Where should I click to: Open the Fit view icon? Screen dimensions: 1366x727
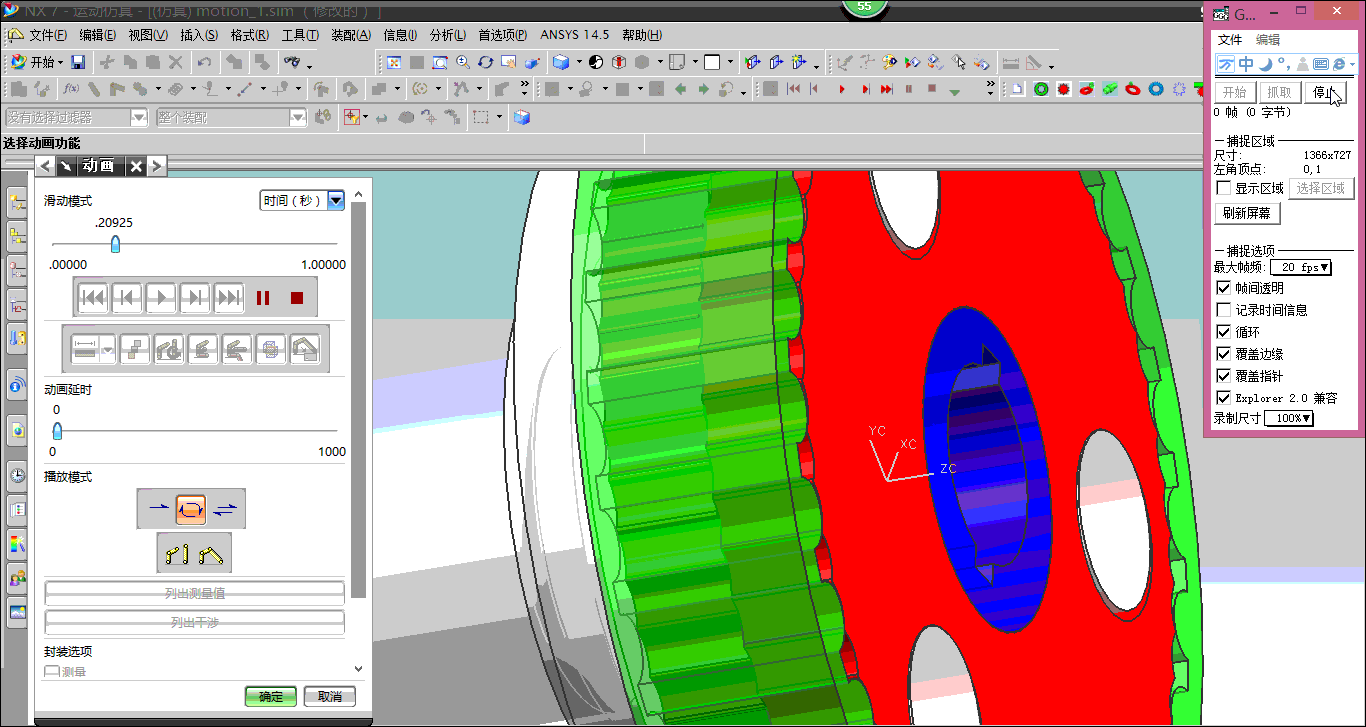coord(395,62)
